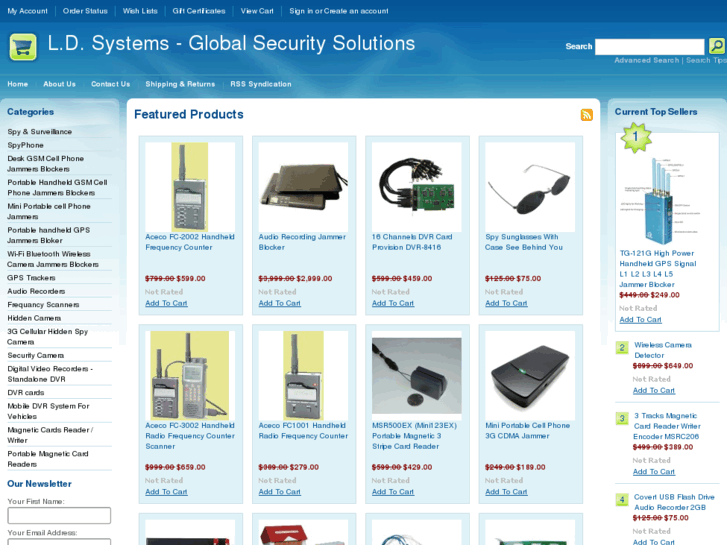
Task: Click the green magnifier search button
Action: [x=717, y=46]
